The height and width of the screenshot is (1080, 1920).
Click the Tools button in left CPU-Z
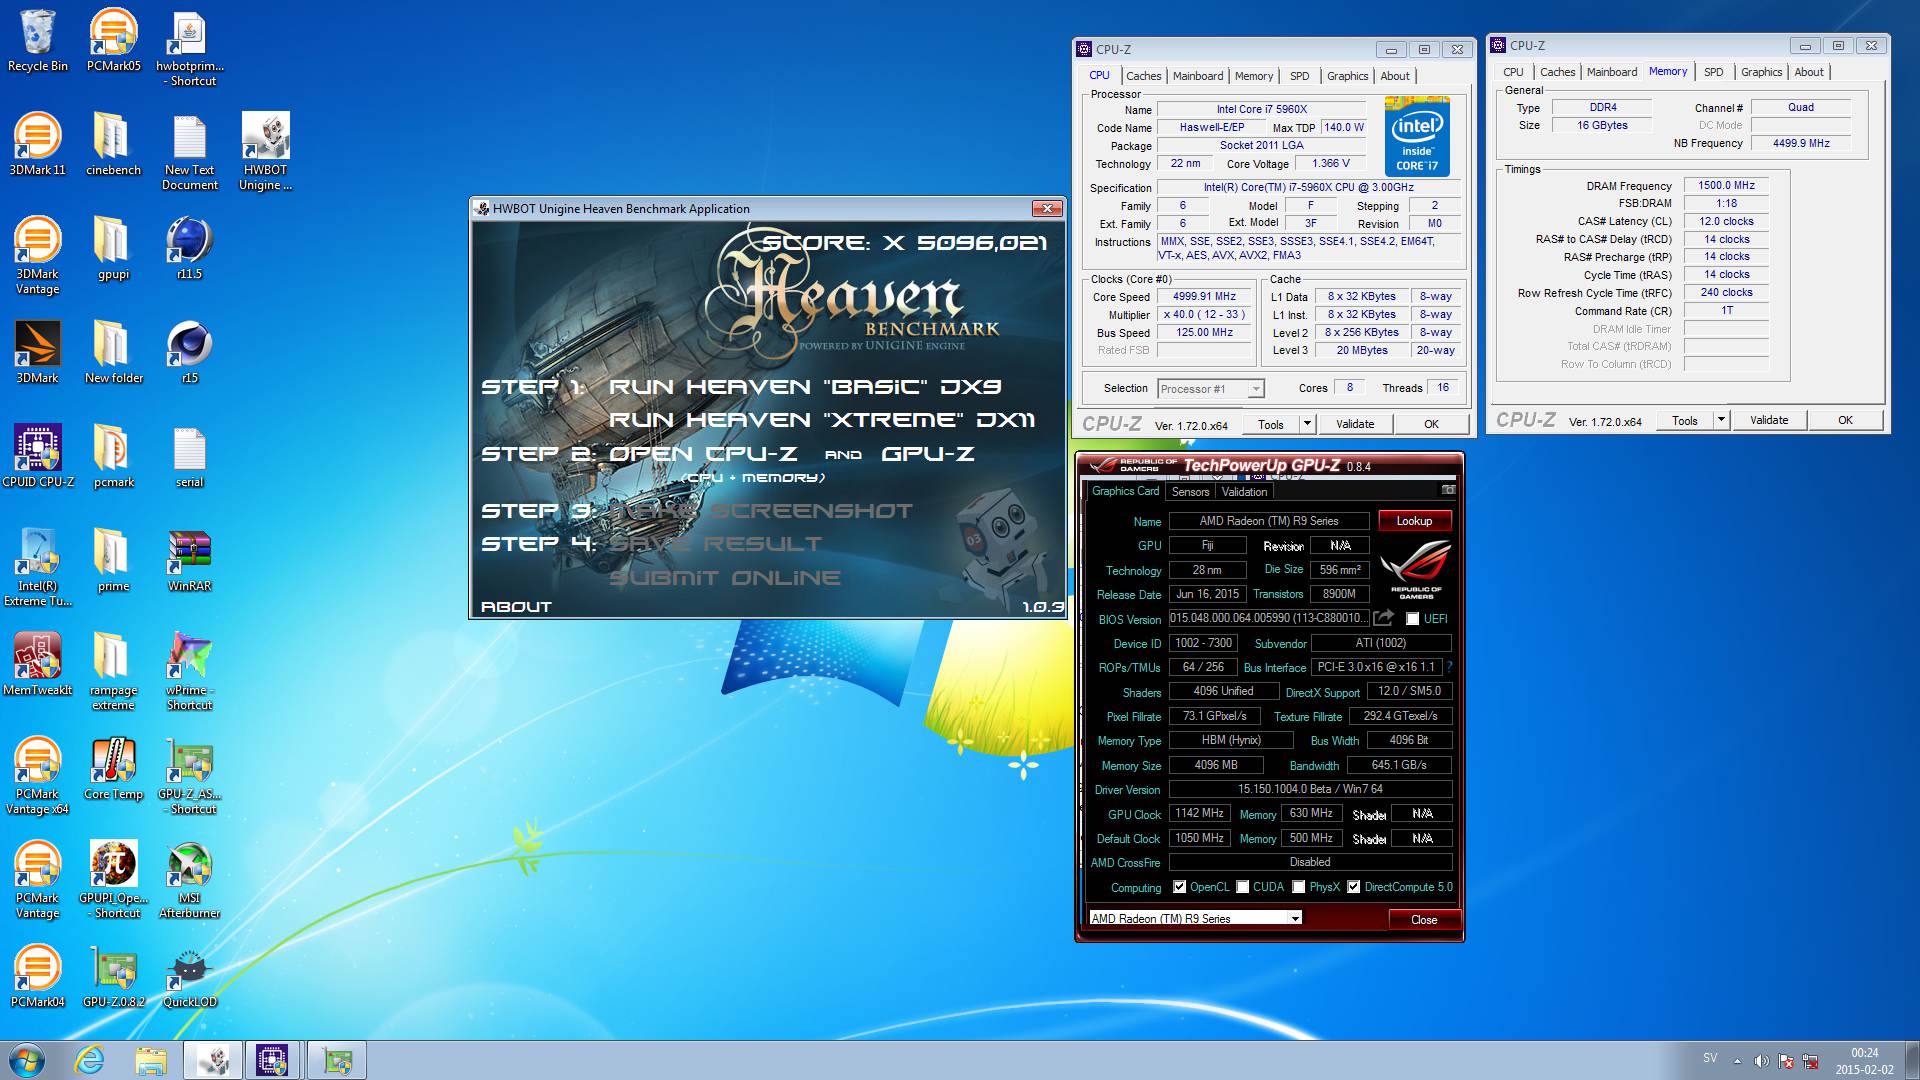point(1270,424)
